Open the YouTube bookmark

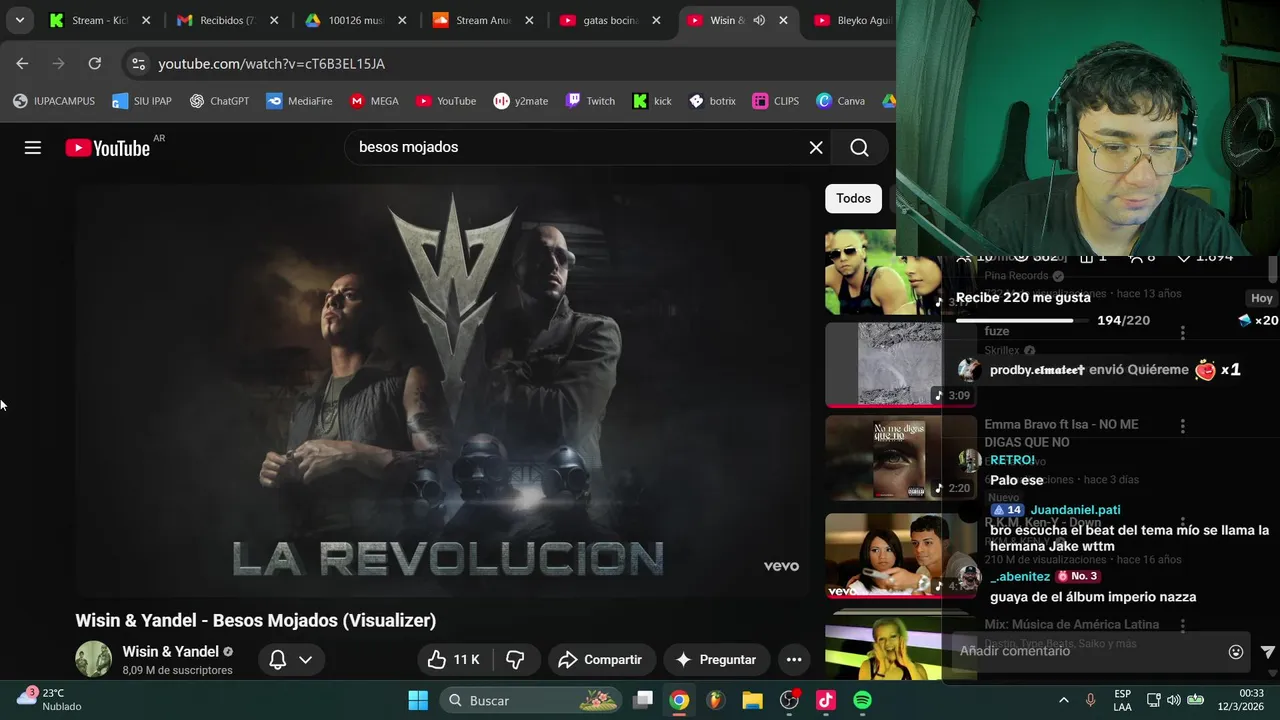tap(446, 101)
